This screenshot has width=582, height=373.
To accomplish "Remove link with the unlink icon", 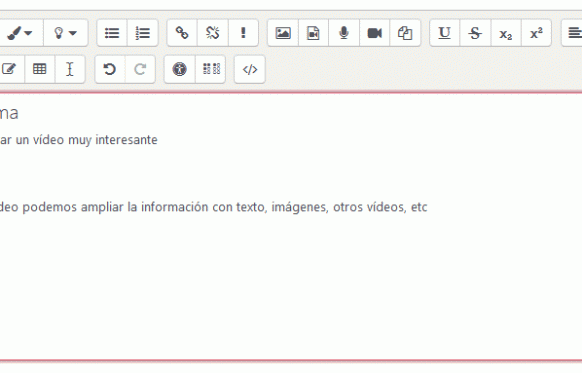I will click(213, 33).
